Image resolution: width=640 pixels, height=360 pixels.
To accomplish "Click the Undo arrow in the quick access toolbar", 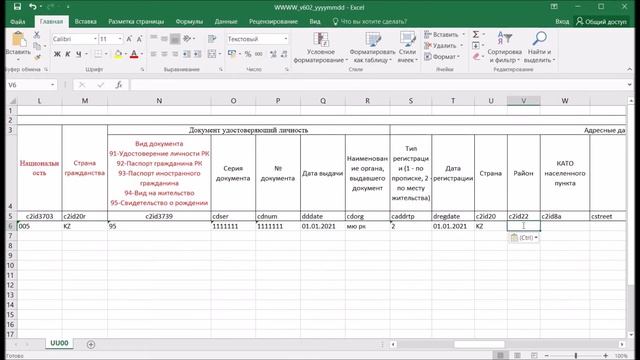I will point(33,7).
